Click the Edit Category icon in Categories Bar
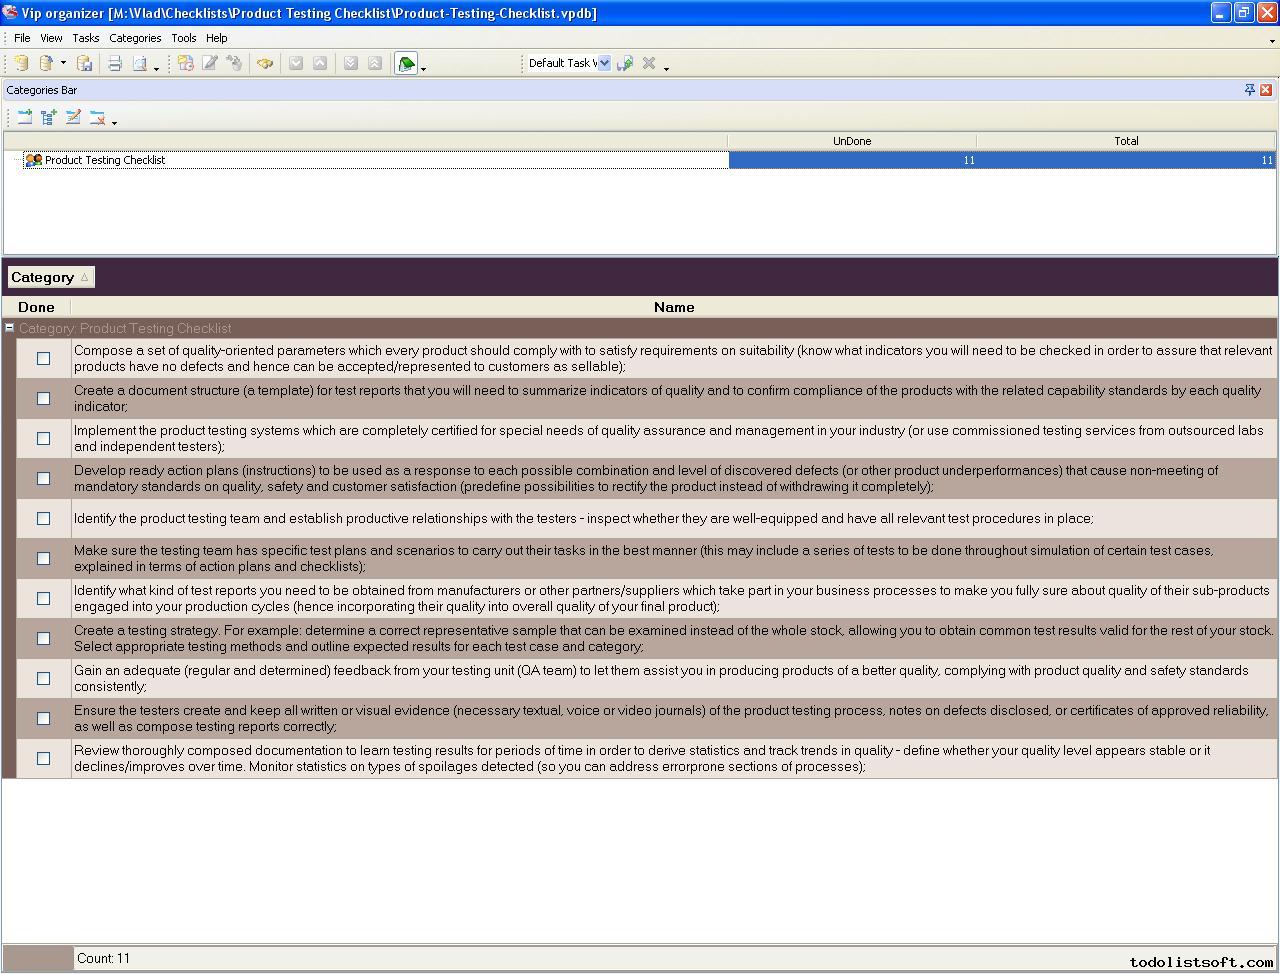Screen dimensions: 1280x974 click(x=73, y=117)
